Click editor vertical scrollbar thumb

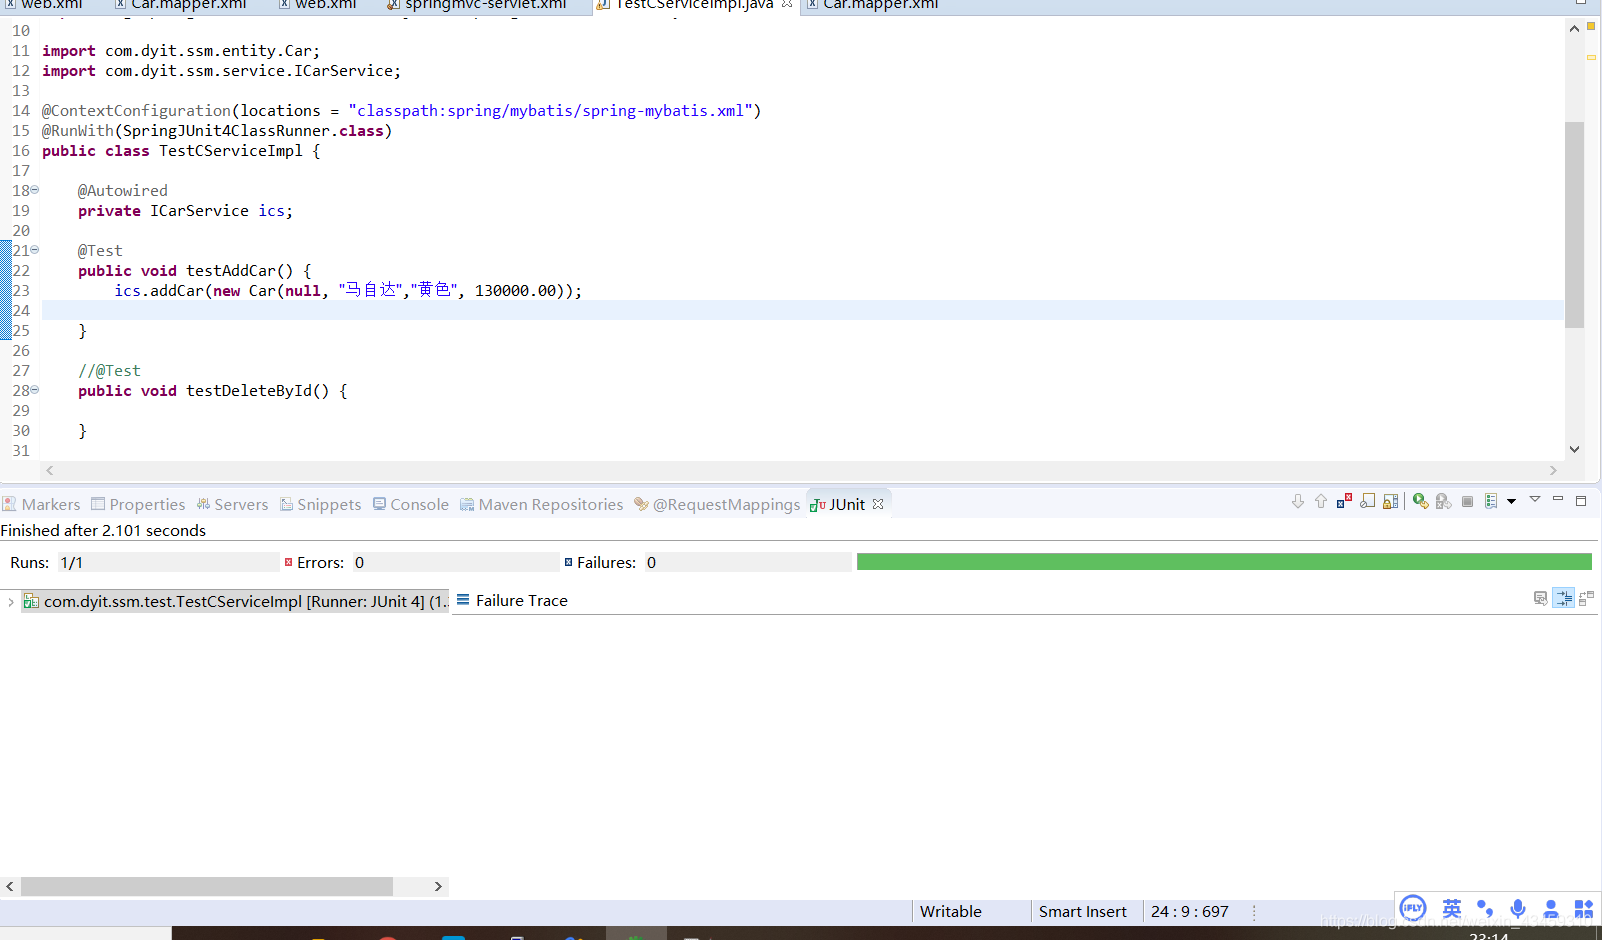pos(1574,225)
